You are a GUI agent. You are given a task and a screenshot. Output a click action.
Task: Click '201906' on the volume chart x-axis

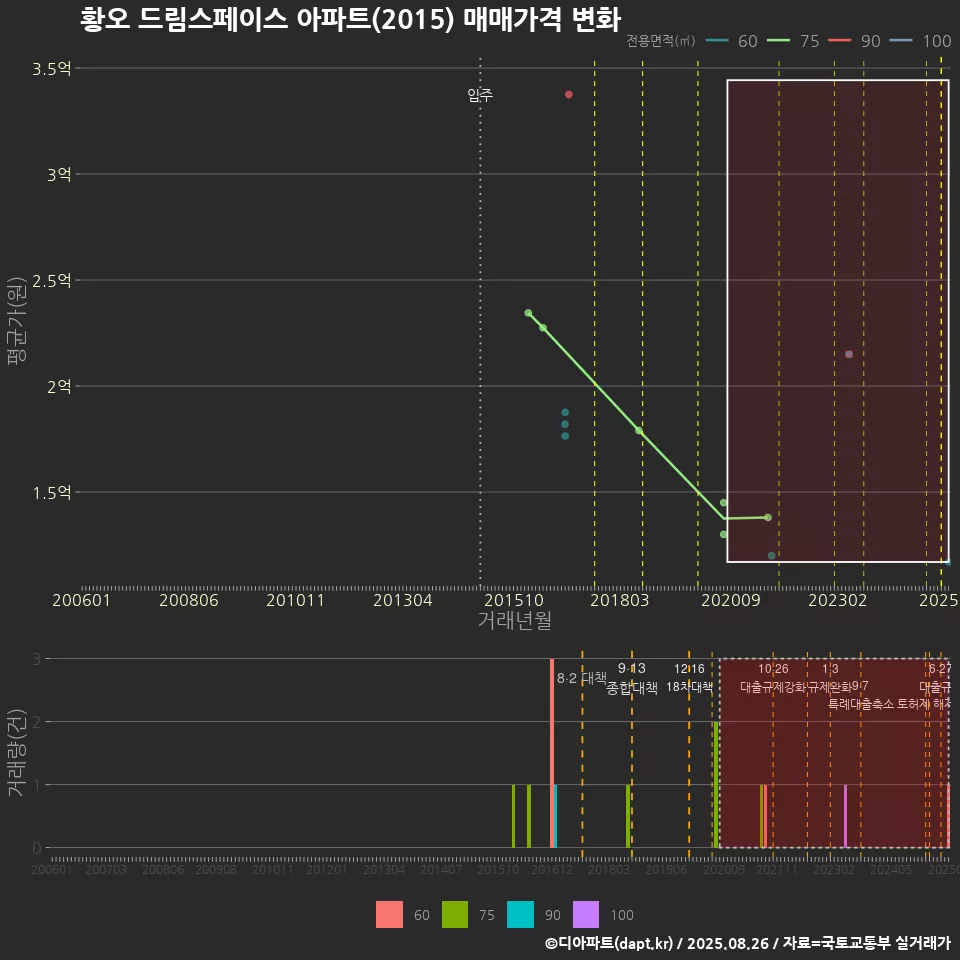[x=666, y=869]
